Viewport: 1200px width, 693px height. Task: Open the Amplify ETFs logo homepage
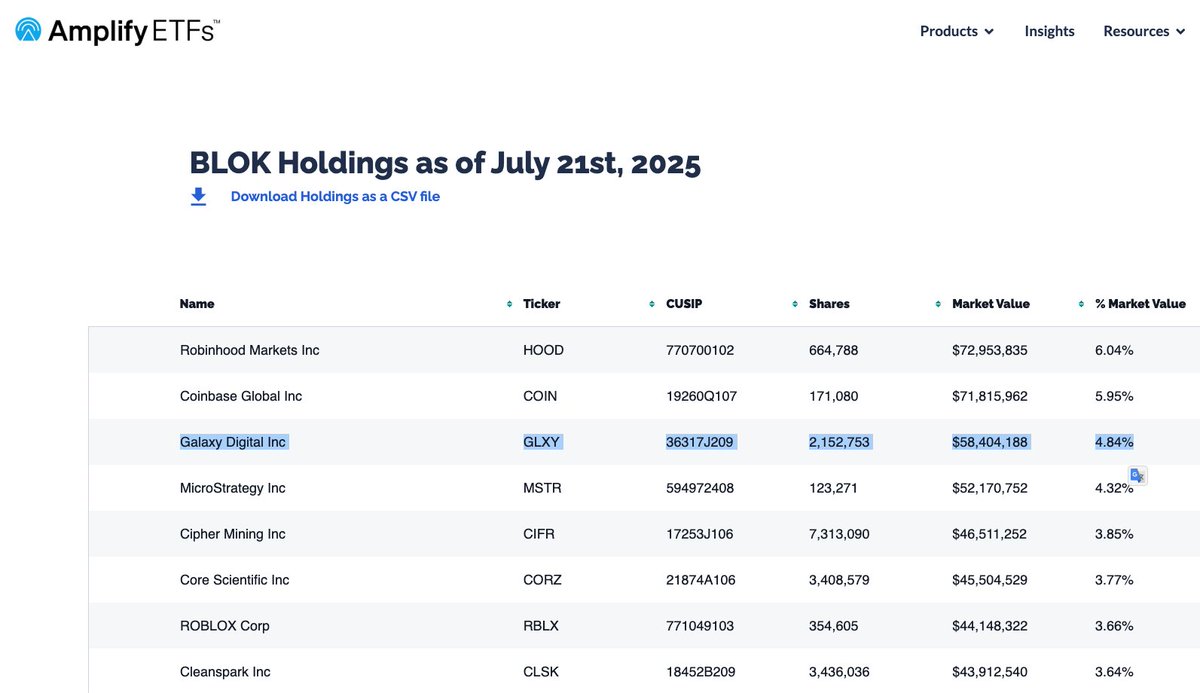[118, 30]
